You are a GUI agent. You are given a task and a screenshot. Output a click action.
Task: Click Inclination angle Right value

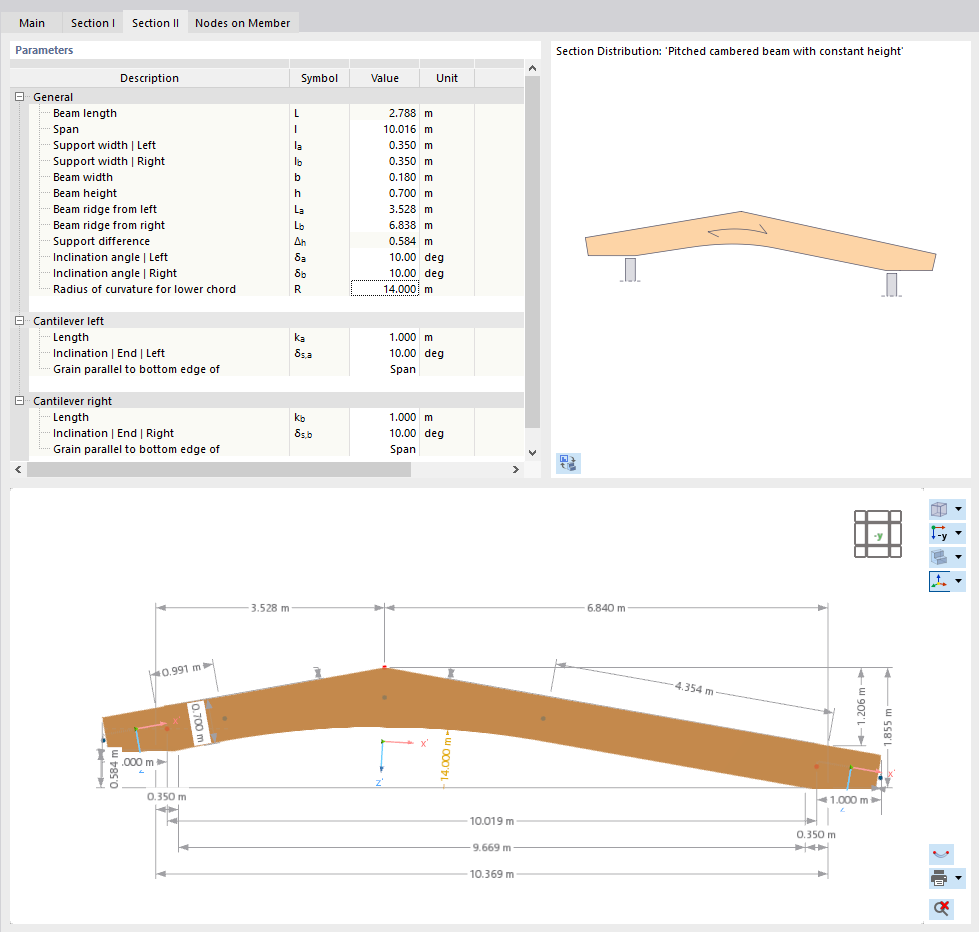coord(385,273)
